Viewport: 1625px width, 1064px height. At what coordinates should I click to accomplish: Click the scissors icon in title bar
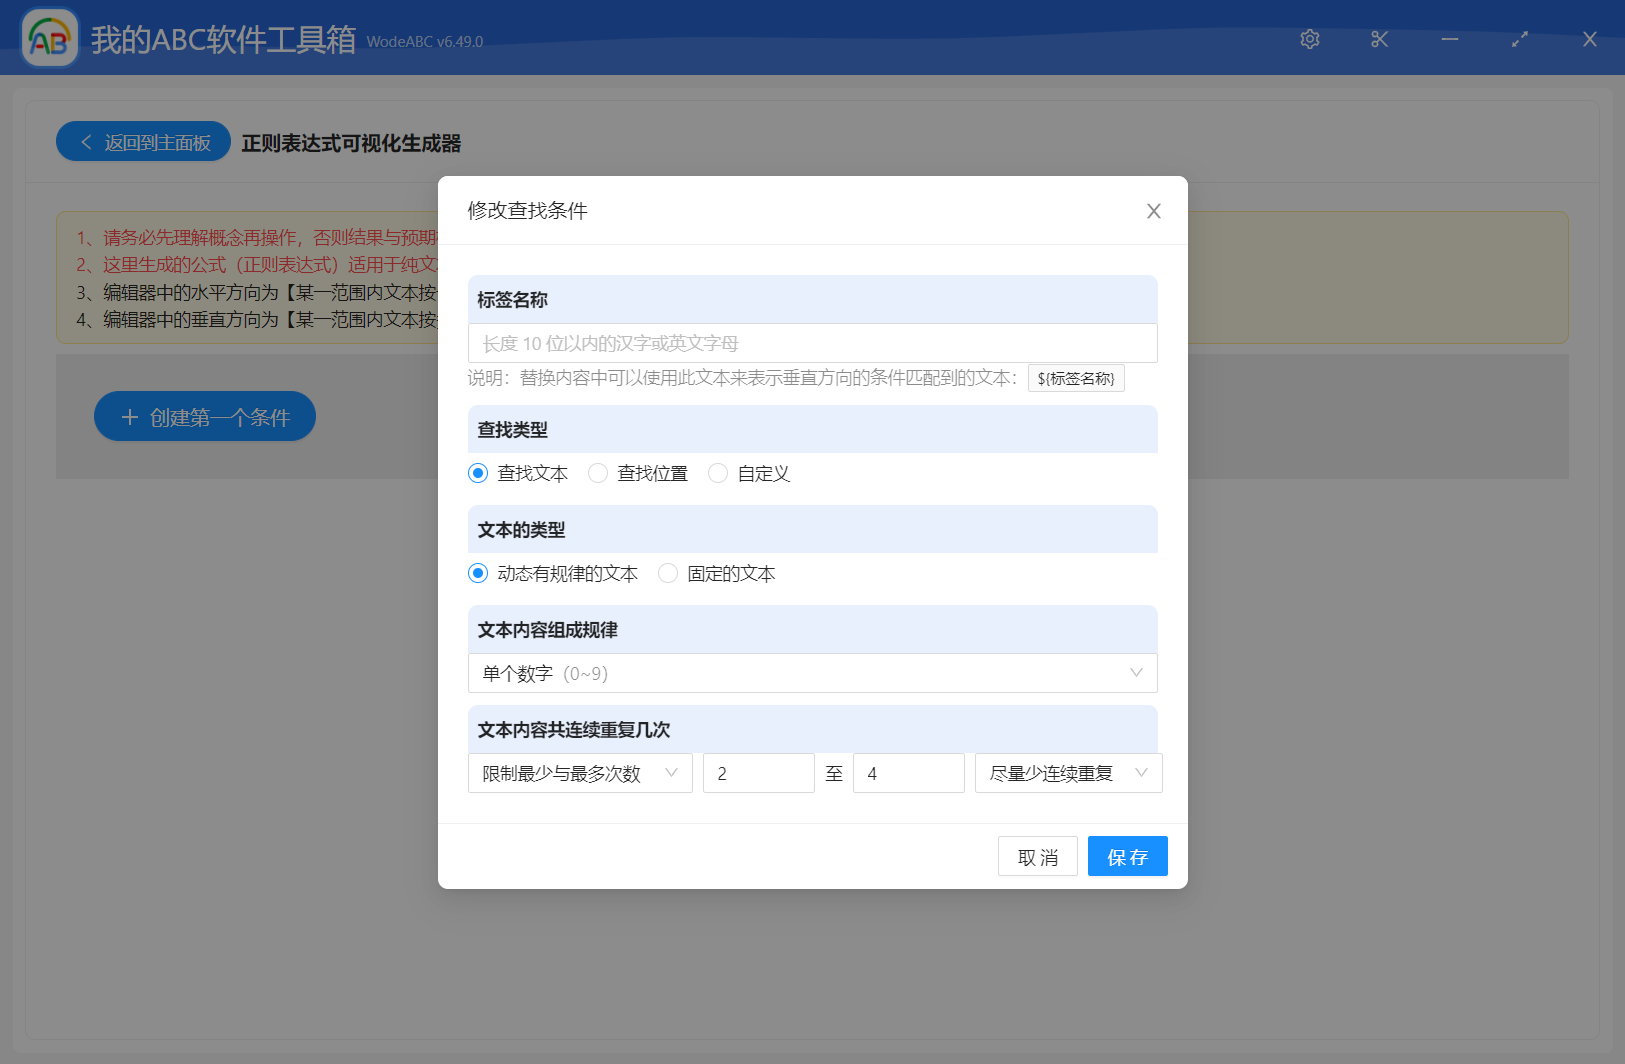(1380, 39)
